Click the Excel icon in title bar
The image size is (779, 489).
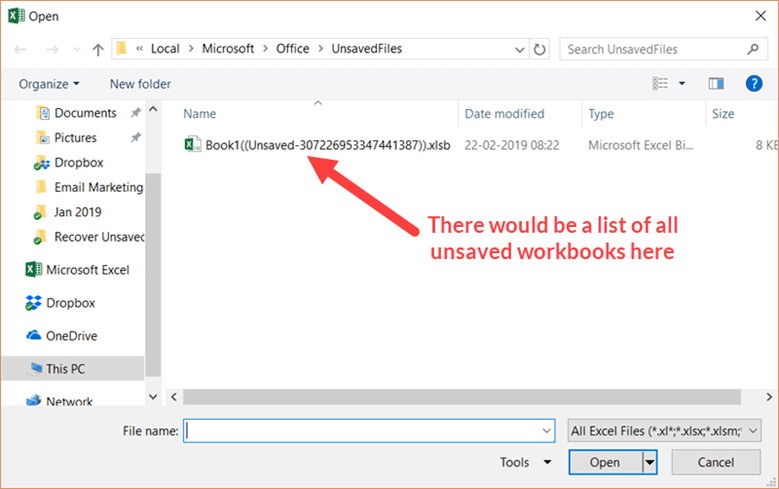tap(16, 16)
